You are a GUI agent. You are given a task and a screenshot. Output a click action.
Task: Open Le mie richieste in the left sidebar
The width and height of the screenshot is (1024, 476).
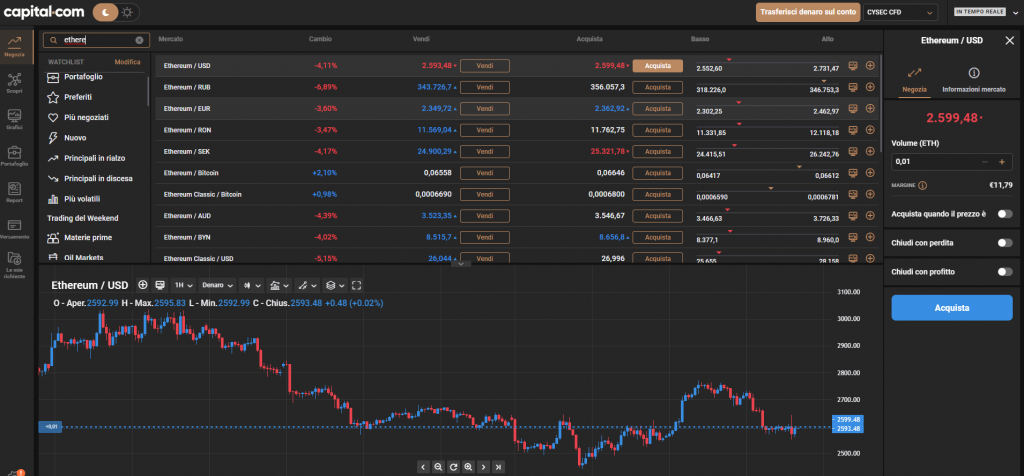14,266
